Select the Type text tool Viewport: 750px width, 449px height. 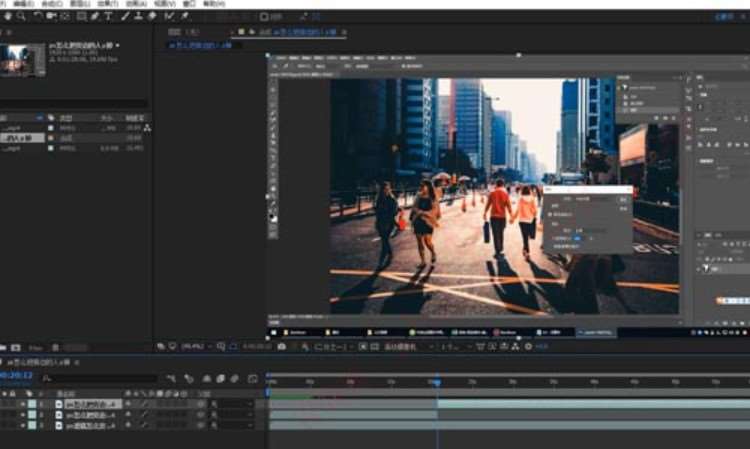108,16
